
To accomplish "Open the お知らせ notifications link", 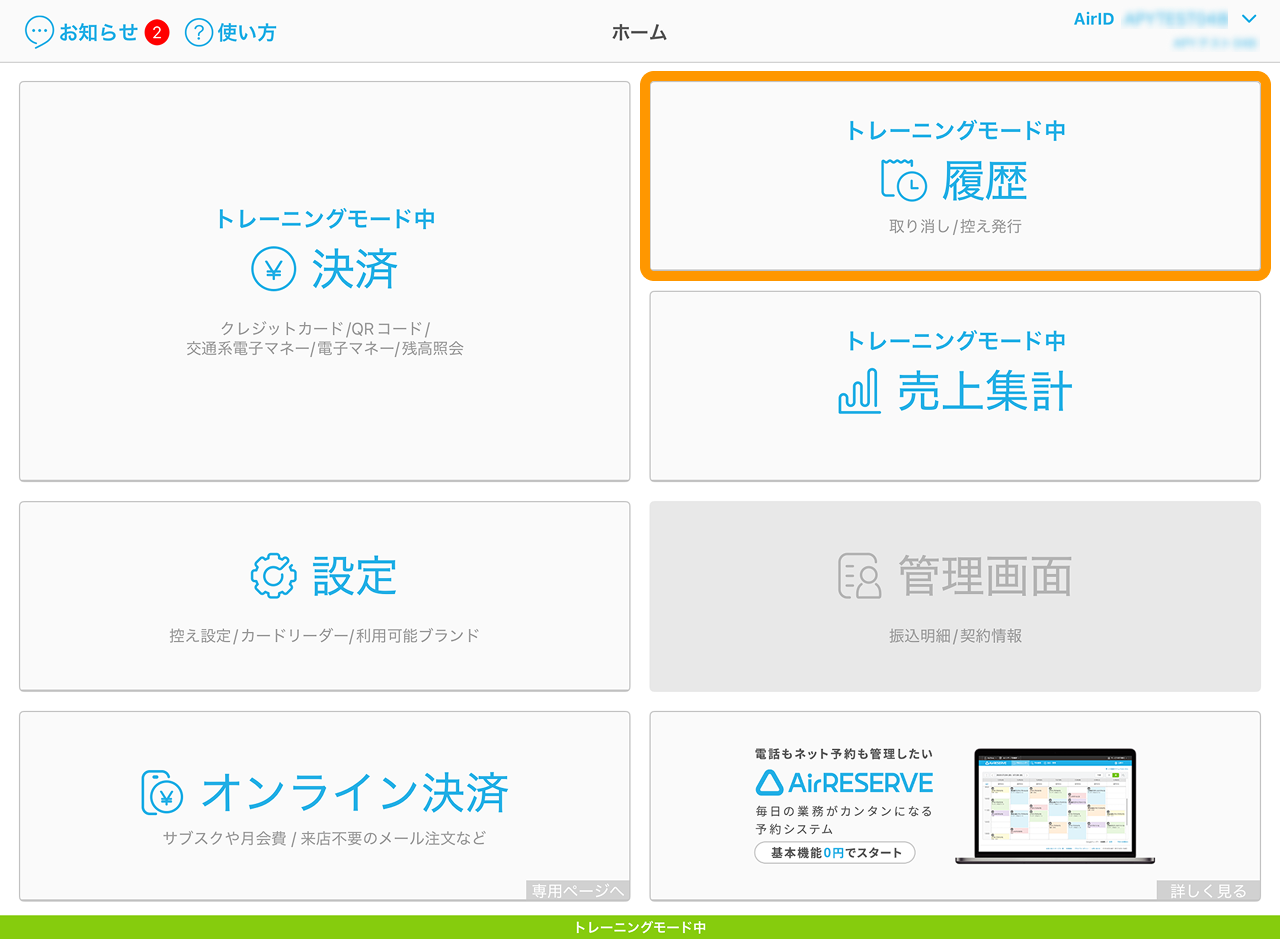I will point(98,32).
